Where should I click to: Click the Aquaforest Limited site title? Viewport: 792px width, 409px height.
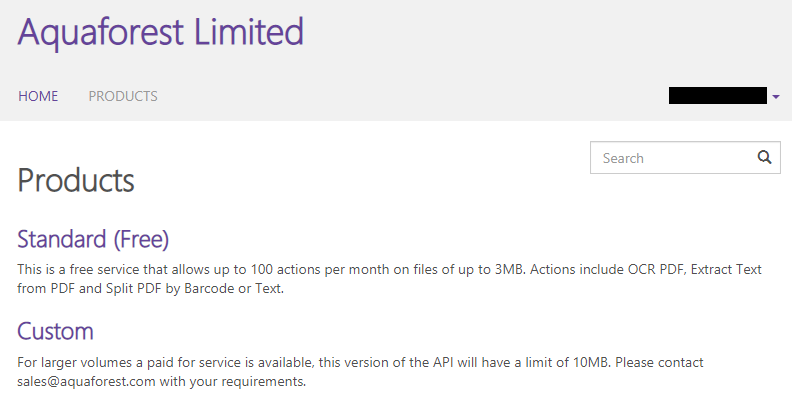(x=161, y=32)
